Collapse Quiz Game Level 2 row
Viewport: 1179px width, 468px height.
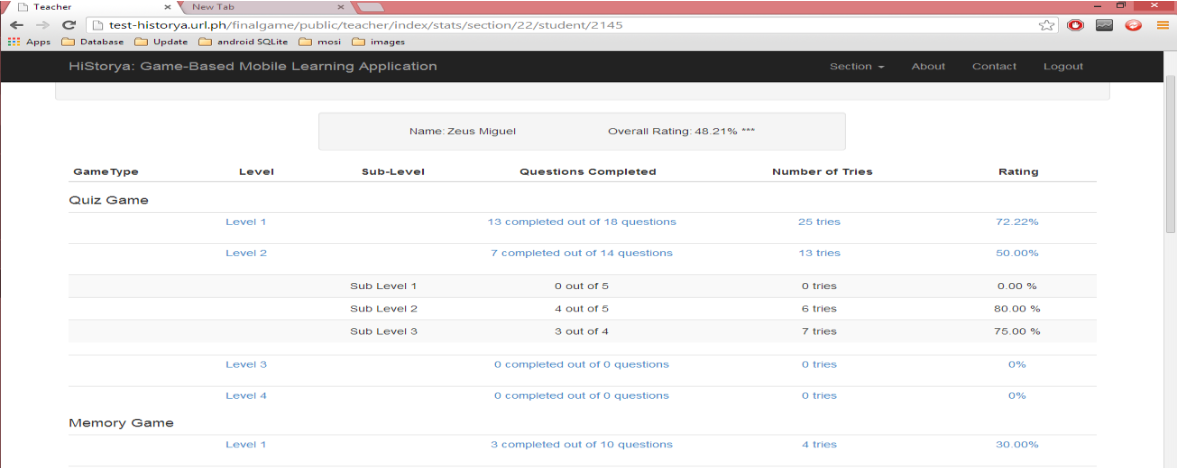[x=246, y=253]
